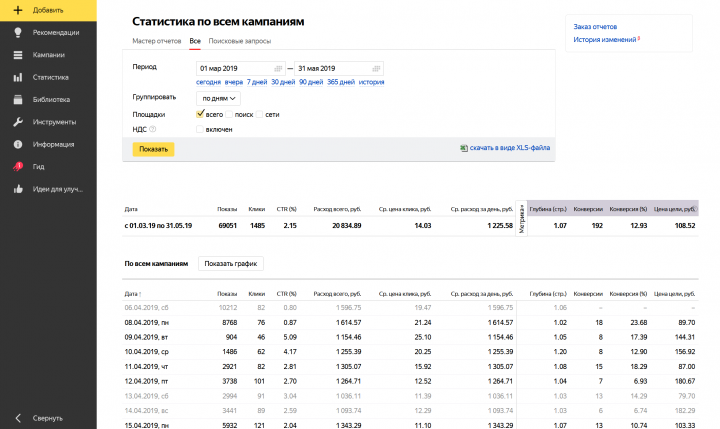Open calendar icon for start date field
720x429 pixels.
278,68
